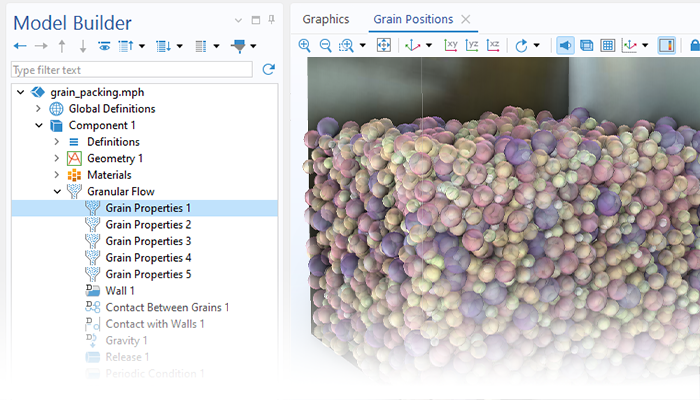Expand the Global Definitions node
The height and width of the screenshot is (400, 700).
click(x=38, y=109)
